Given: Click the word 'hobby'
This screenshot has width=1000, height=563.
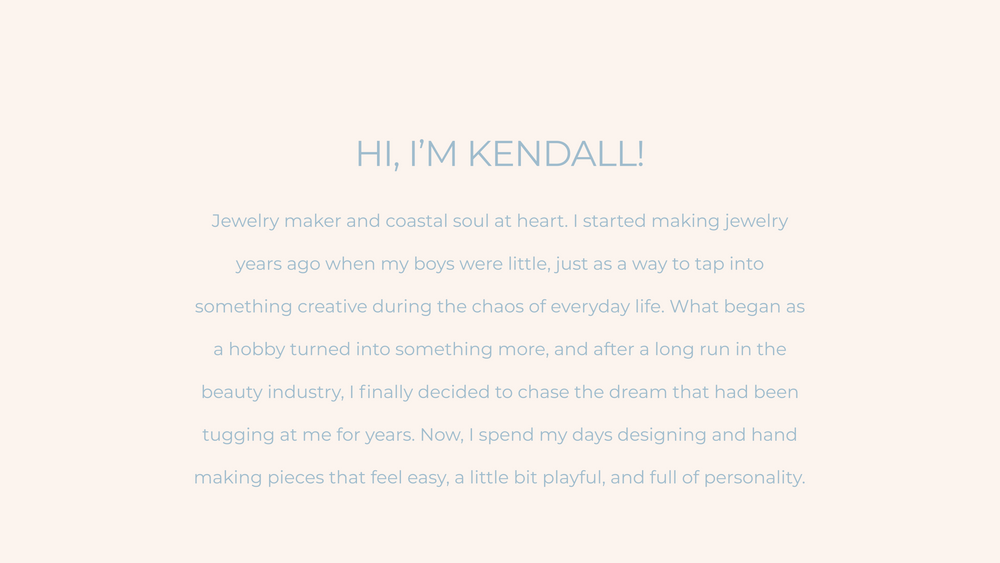Looking at the screenshot, I should [256, 349].
